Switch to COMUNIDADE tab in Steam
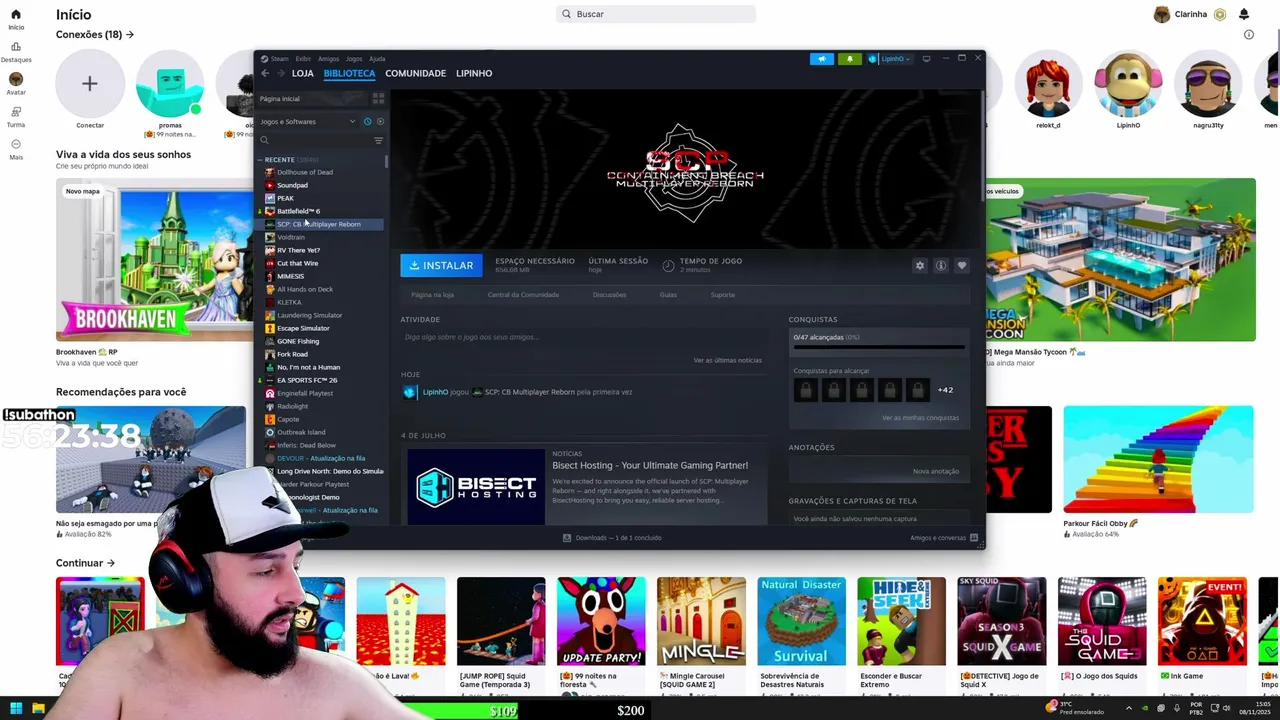The height and width of the screenshot is (720, 1280). pyautogui.click(x=416, y=73)
